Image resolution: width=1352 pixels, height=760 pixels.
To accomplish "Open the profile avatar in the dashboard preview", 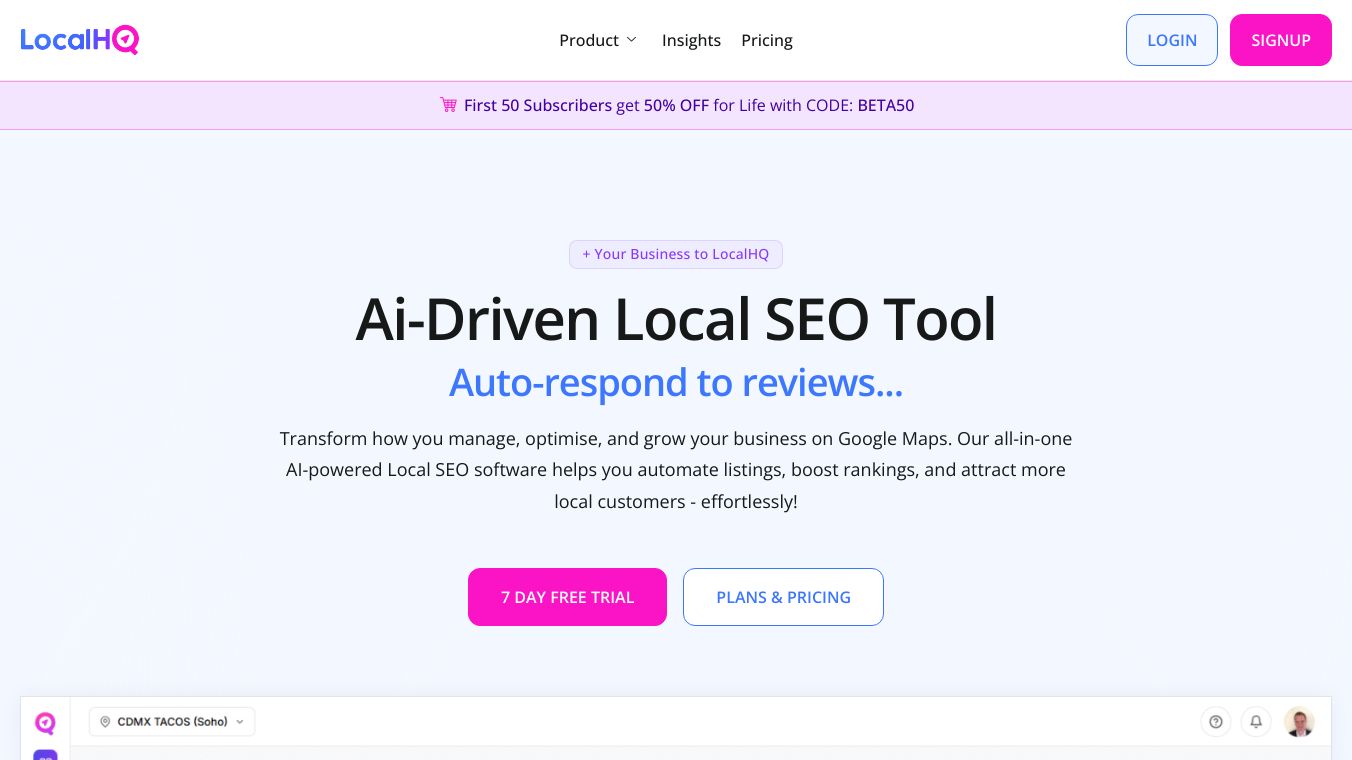I will pos(1299,721).
